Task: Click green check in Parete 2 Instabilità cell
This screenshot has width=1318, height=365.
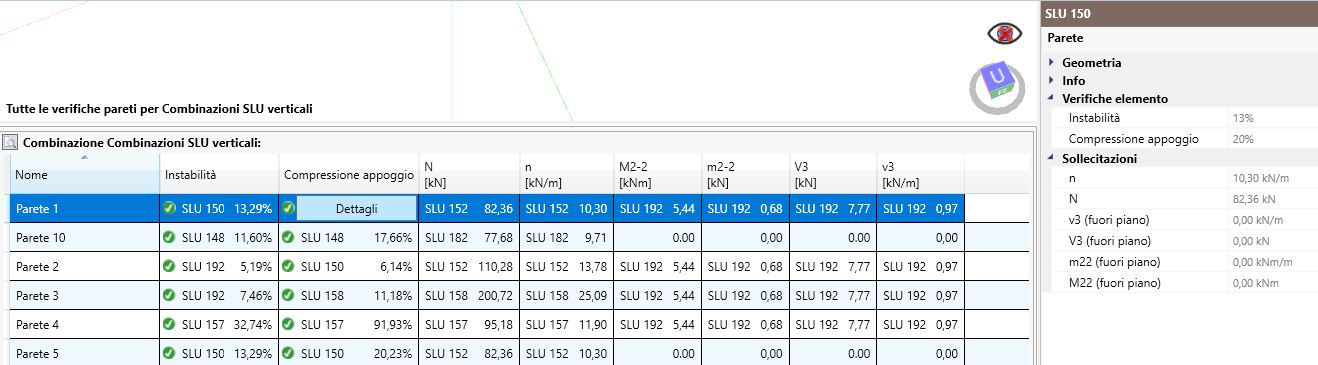Action: click(x=169, y=266)
